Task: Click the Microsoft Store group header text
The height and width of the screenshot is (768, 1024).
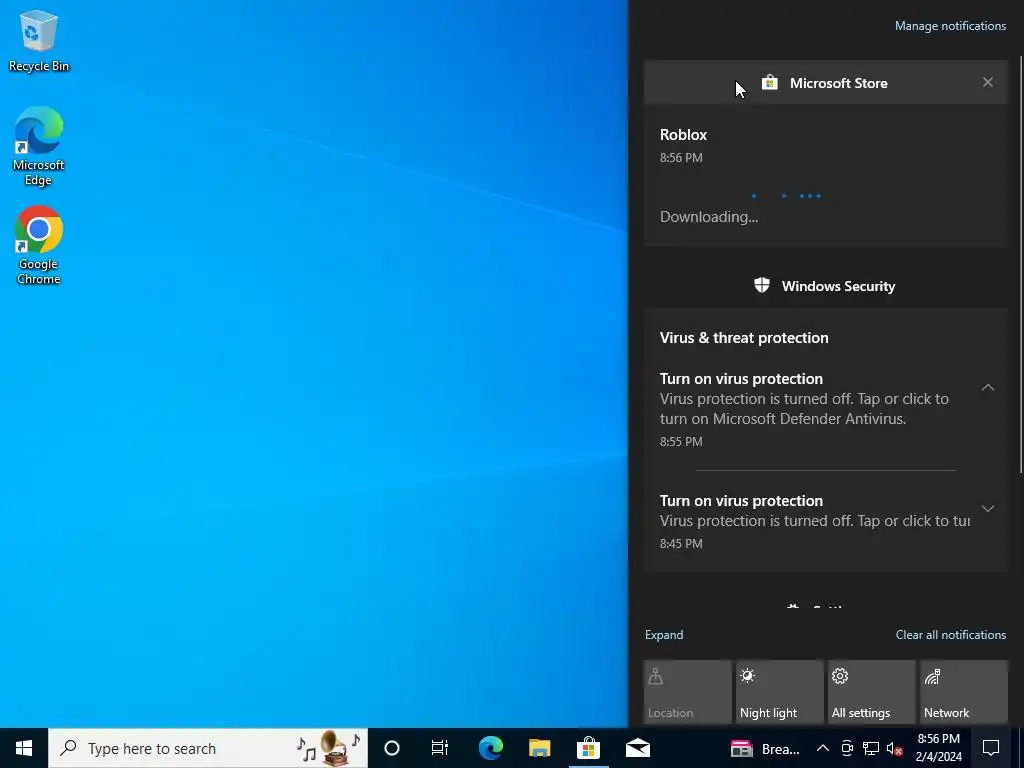Action: (839, 83)
